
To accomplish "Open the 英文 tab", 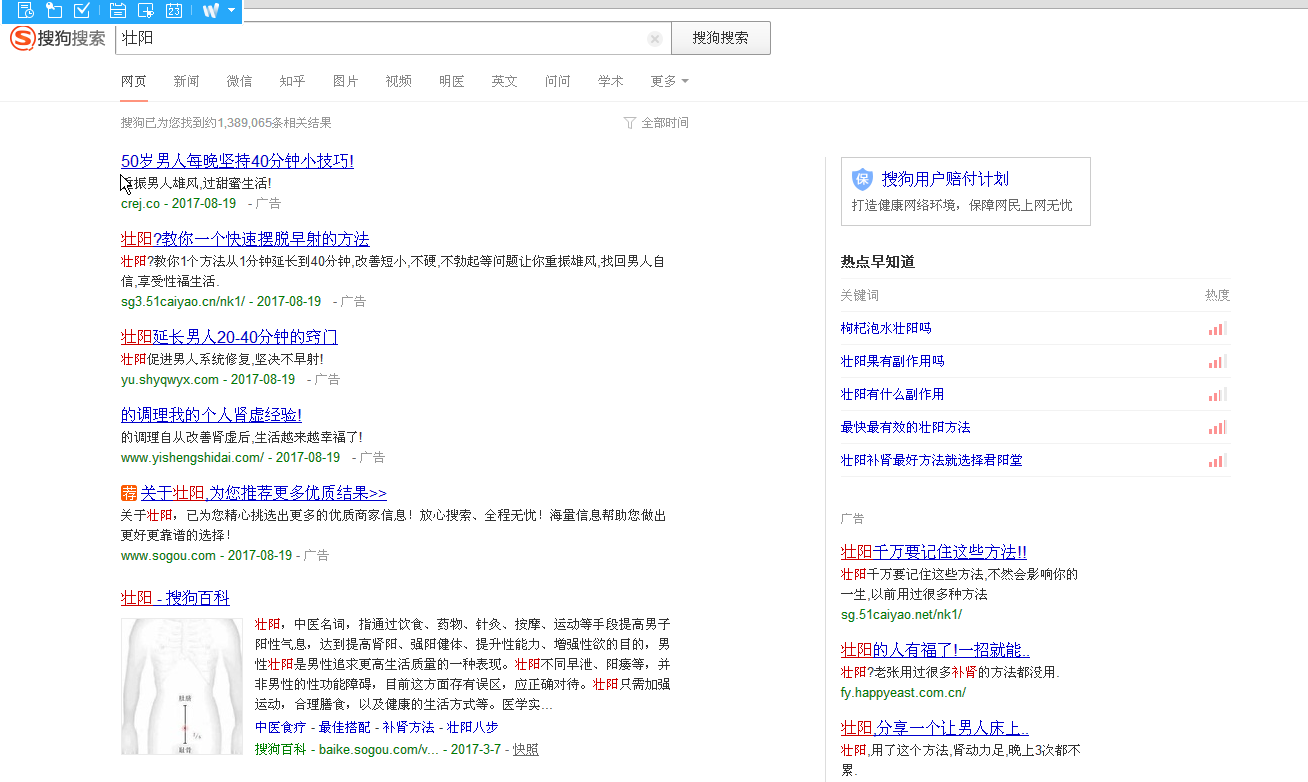I will (504, 81).
